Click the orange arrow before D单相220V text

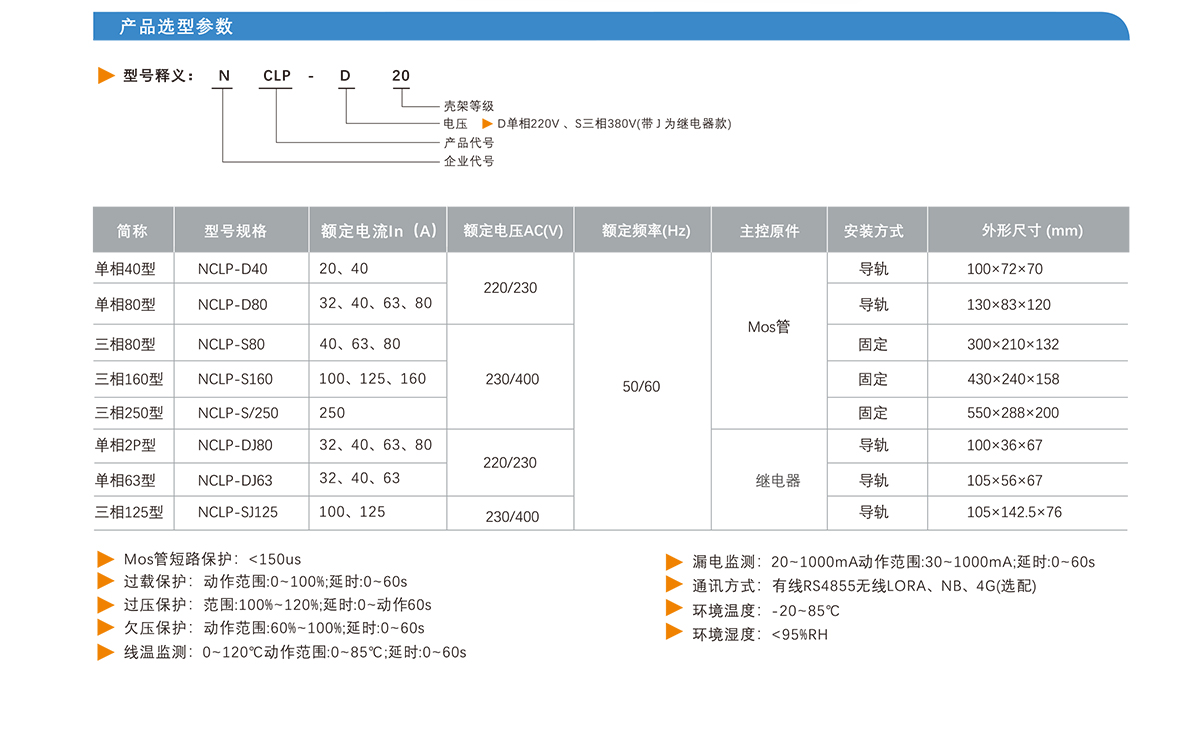[x=487, y=124]
